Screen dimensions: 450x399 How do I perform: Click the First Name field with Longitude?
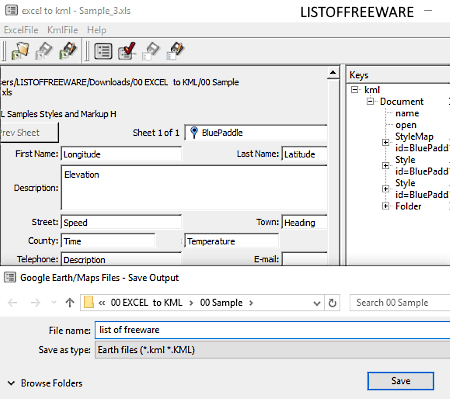121,154
